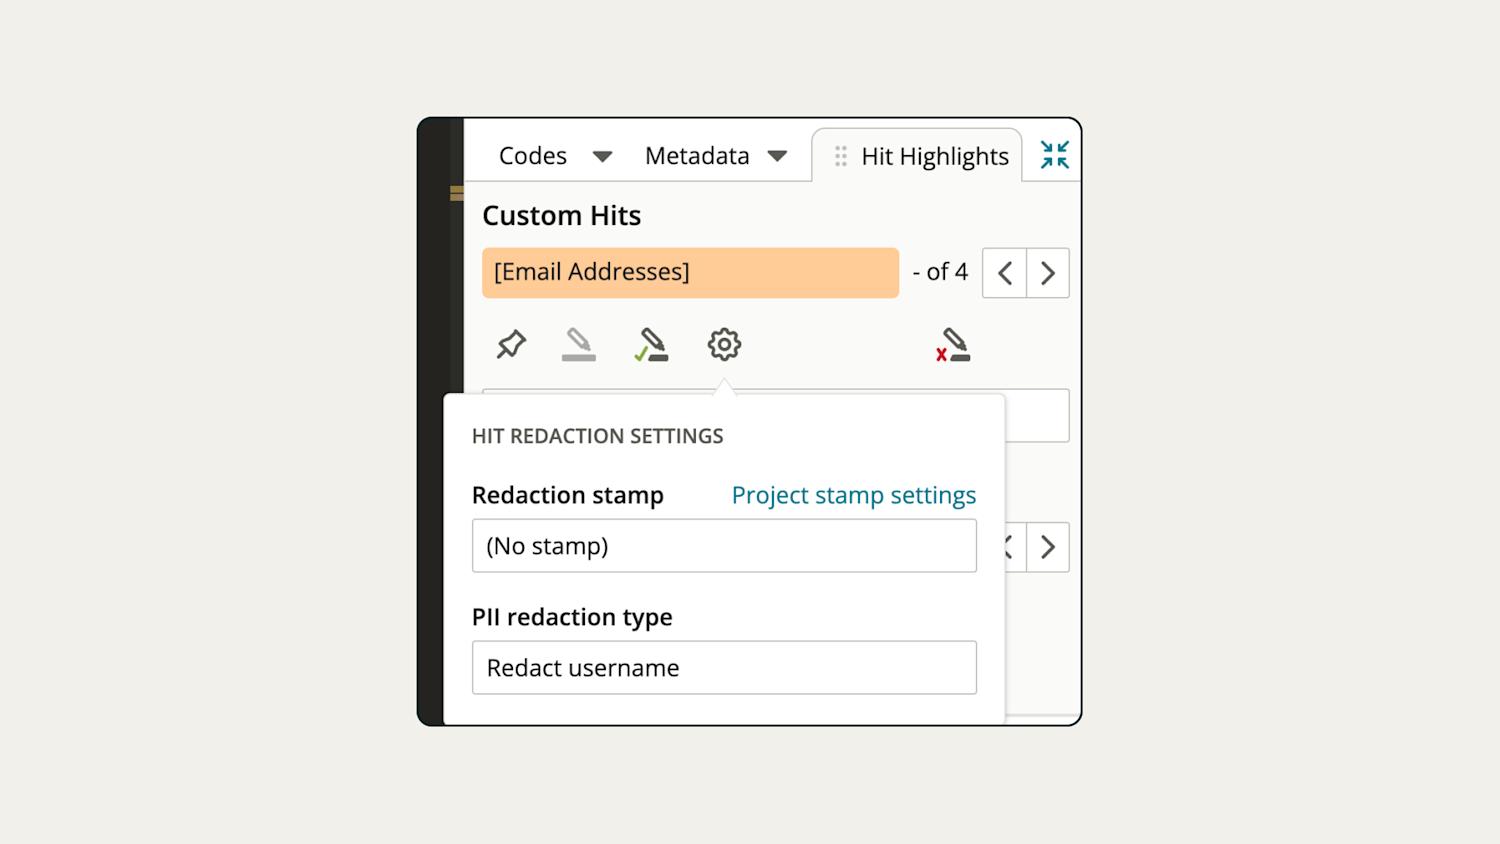Click the drag handle on the Hit Highlights tab

pos(841,156)
